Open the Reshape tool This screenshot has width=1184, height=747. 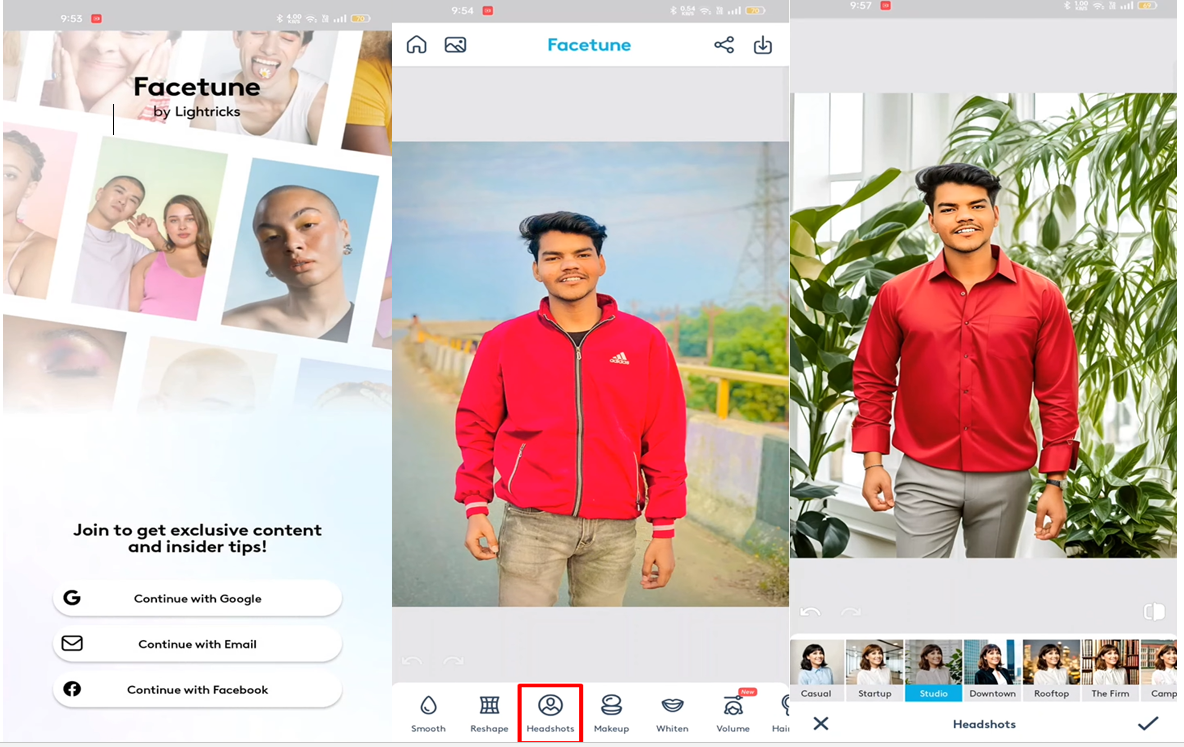489,712
